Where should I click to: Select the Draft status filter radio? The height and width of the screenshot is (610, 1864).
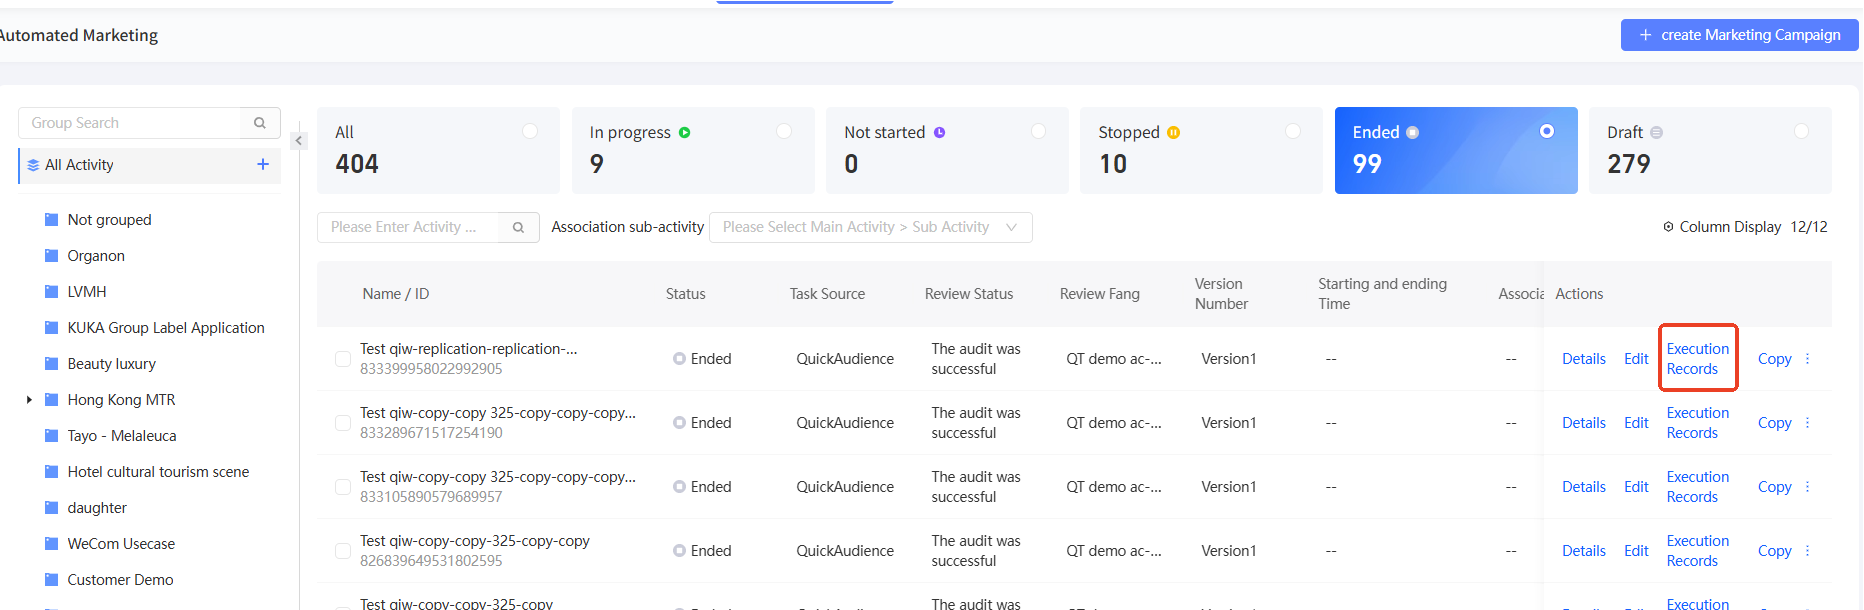pos(1801,131)
